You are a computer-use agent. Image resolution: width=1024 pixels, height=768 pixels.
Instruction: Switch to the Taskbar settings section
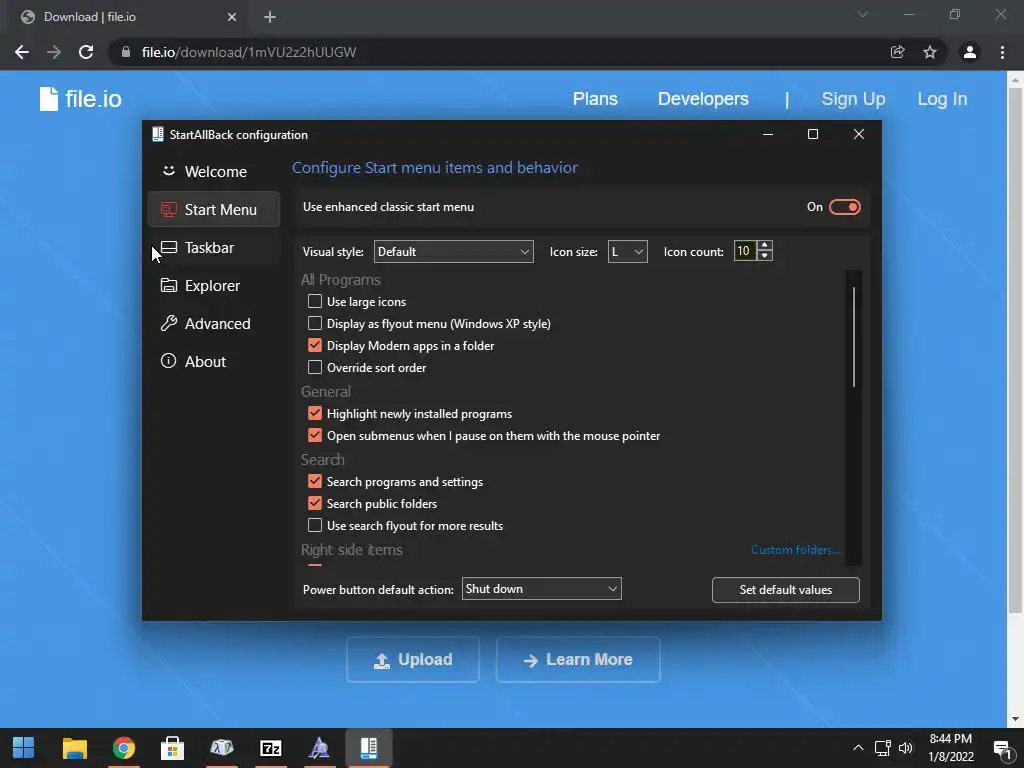coord(214,248)
